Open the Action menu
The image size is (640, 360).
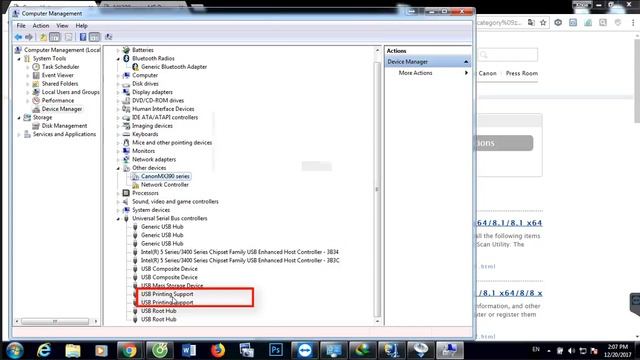coord(41,26)
